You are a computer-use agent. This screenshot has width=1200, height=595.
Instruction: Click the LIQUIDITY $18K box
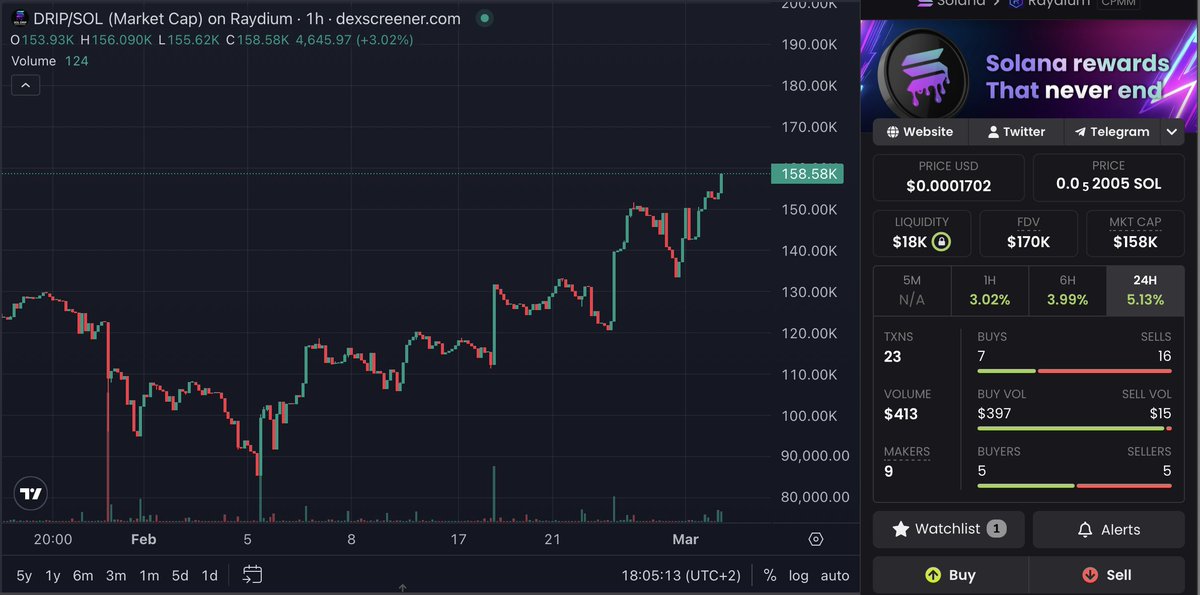tap(922, 233)
